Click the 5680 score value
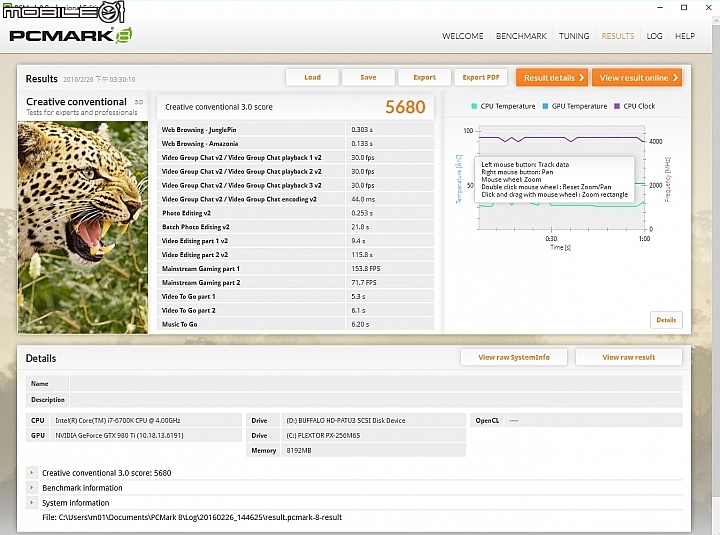This screenshot has height=535, width=720. (405, 107)
